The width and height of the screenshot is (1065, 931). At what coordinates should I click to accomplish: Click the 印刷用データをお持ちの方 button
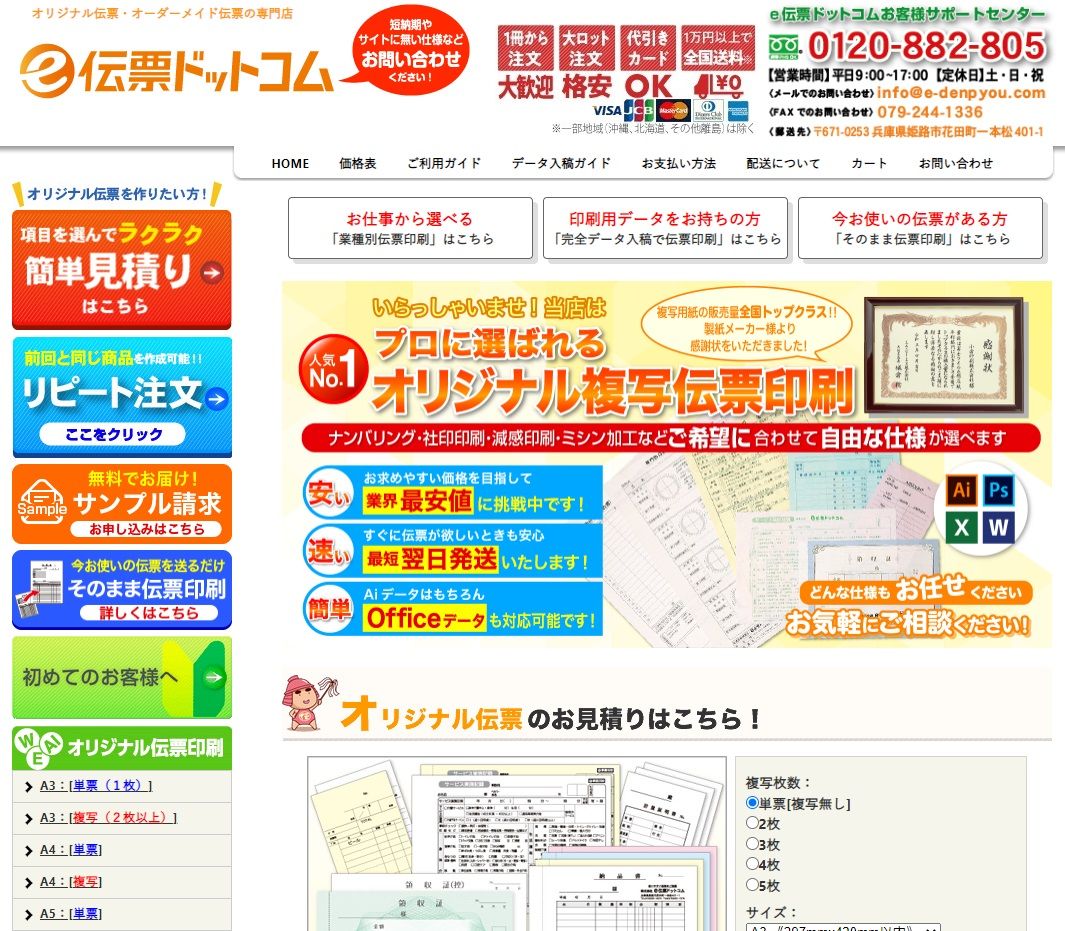(665, 228)
